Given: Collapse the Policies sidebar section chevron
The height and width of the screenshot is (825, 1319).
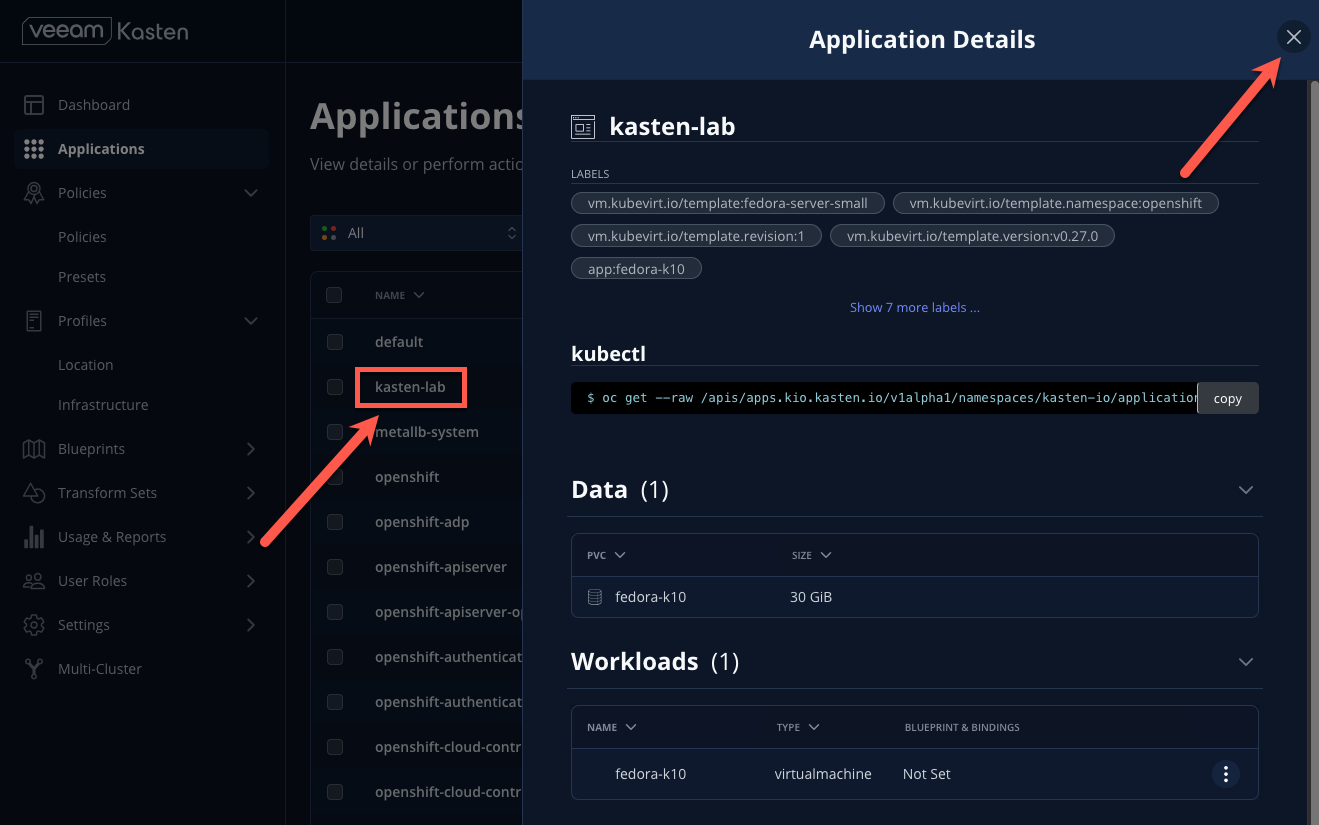Looking at the screenshot, I should click(x=251, y=193).
